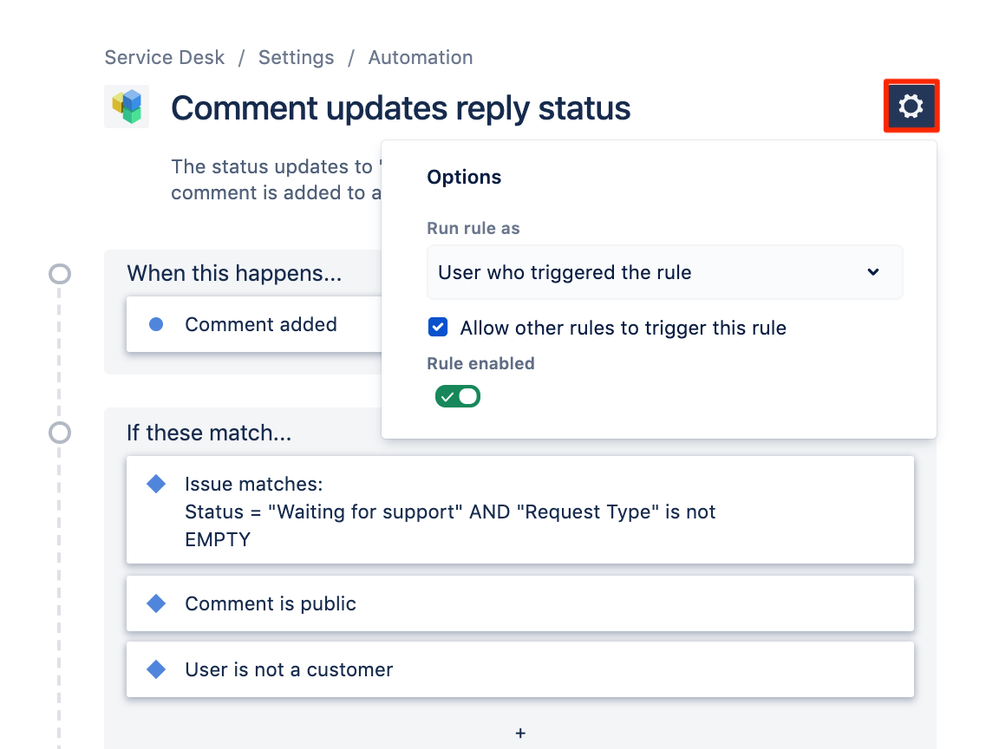The width and height of the screenshot is (999, 749).
Task: Click the blue dot icon beside Comment added
Action: [x=156, y=324]
